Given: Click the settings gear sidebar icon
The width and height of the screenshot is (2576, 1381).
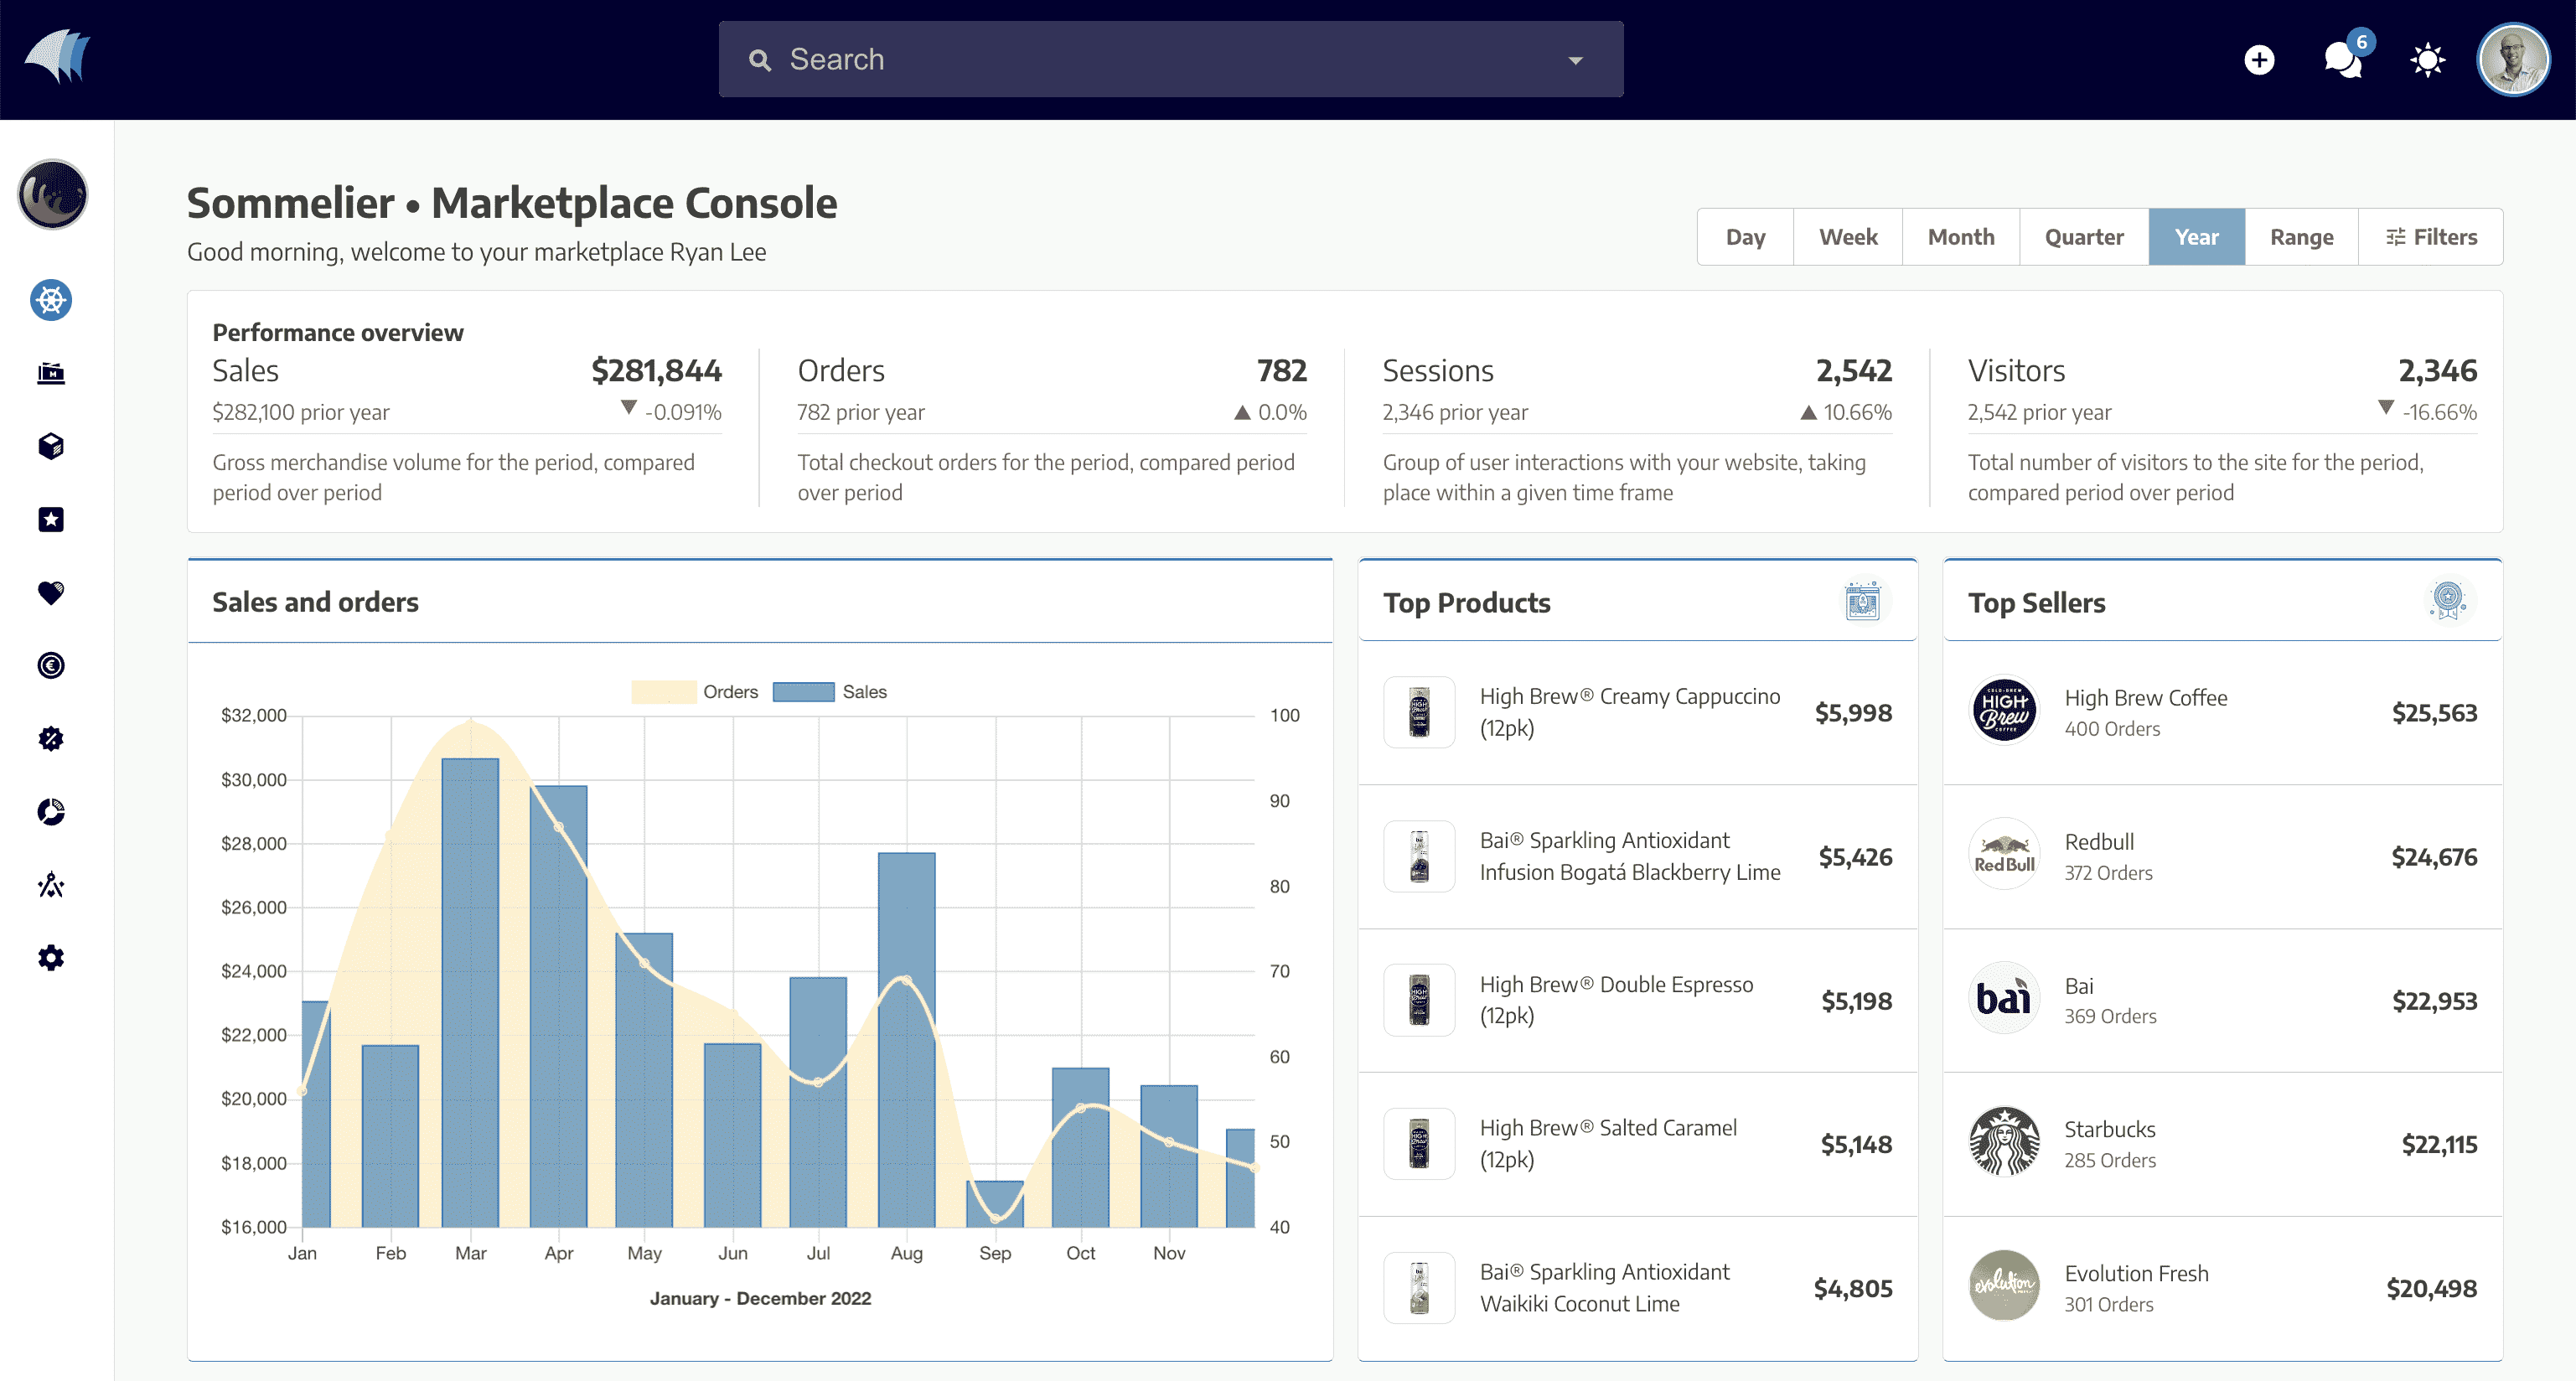Looking at the screenshot, I should (51, 957).
